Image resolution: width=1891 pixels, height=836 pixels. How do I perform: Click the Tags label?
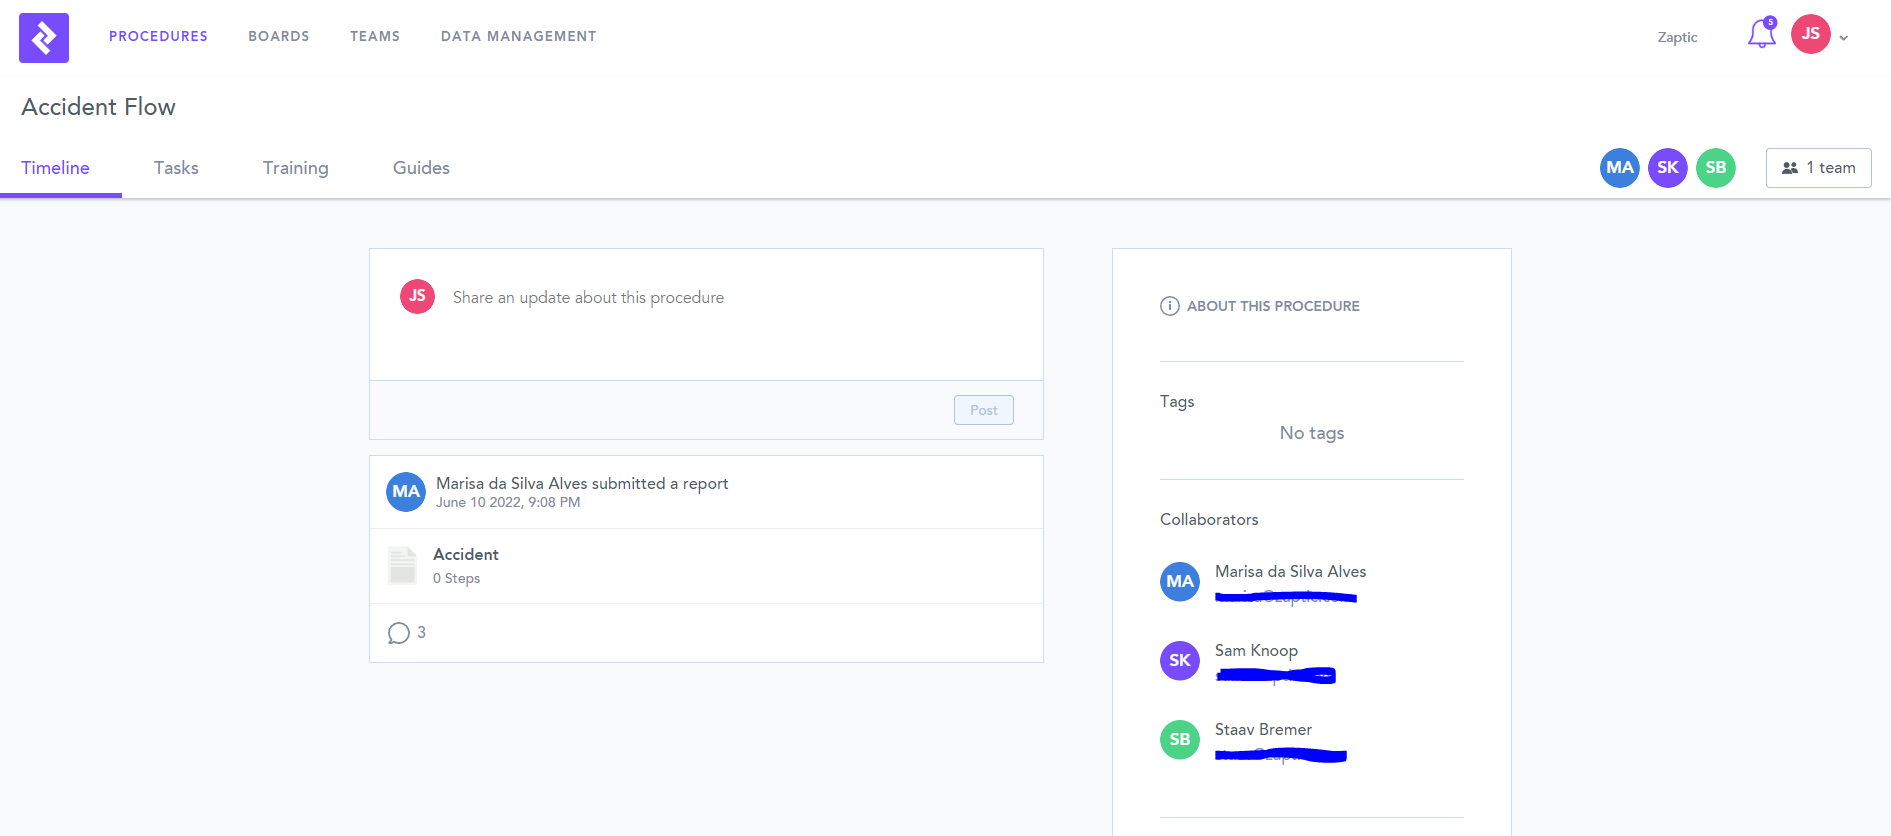(x=1177, y=401)
